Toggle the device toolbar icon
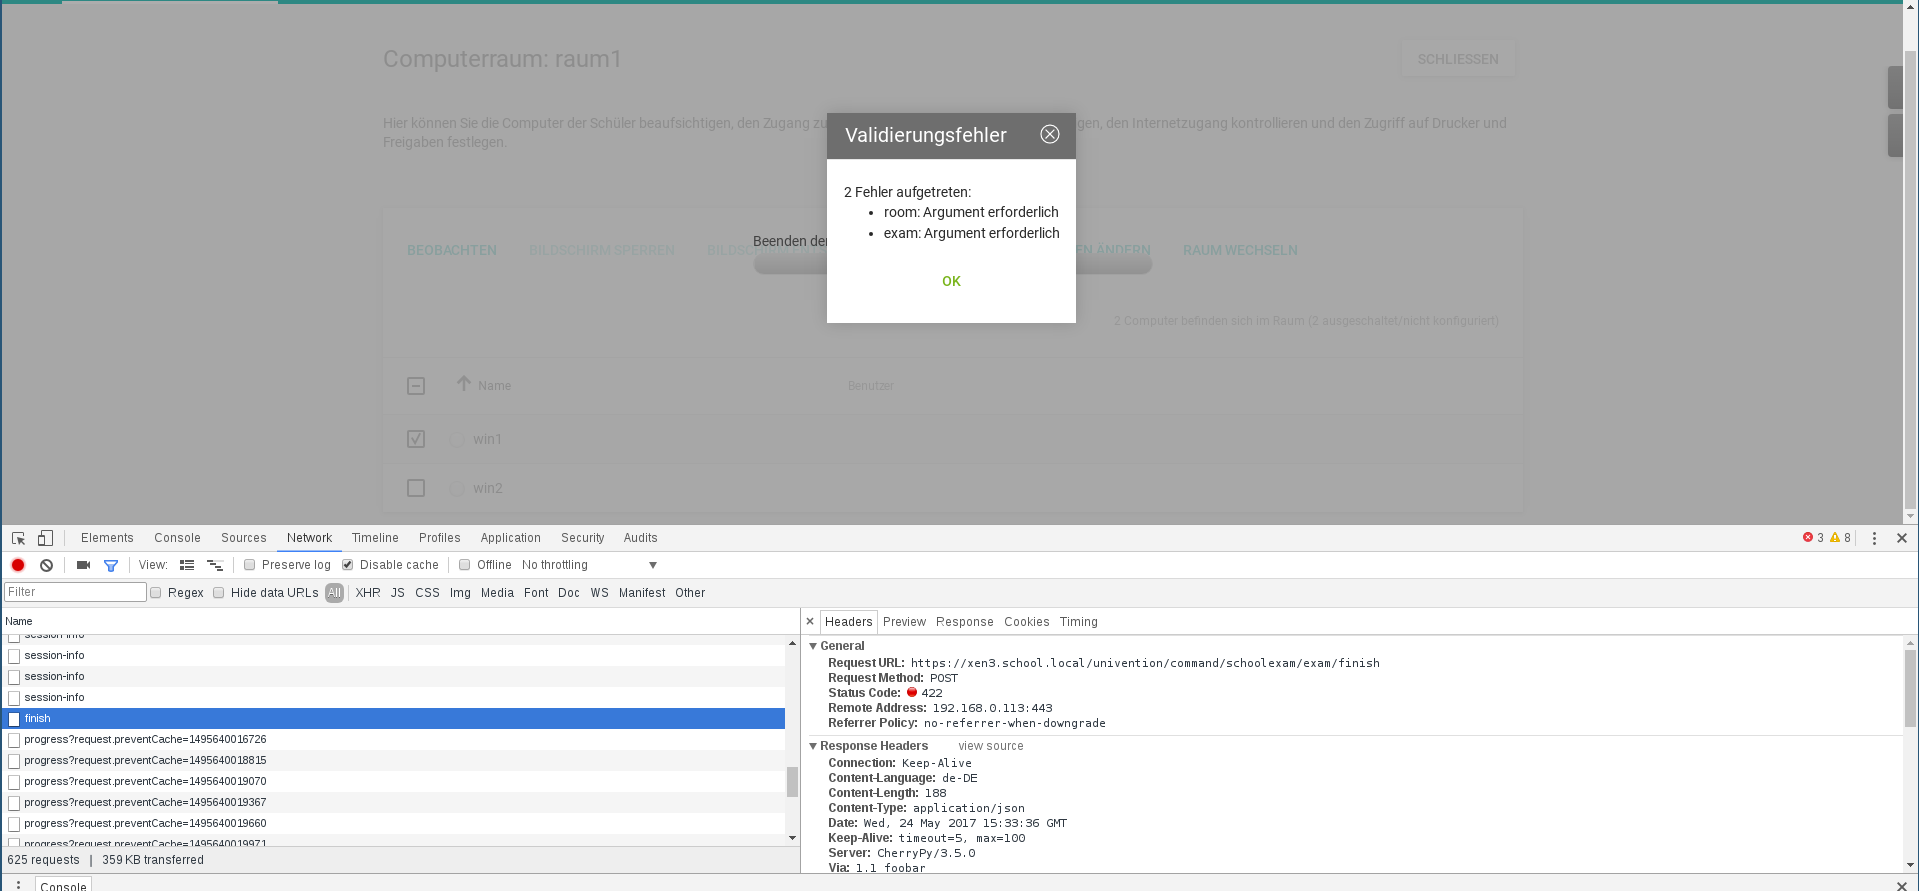This screenshot has width=1919, height=891. click(45, 538)
